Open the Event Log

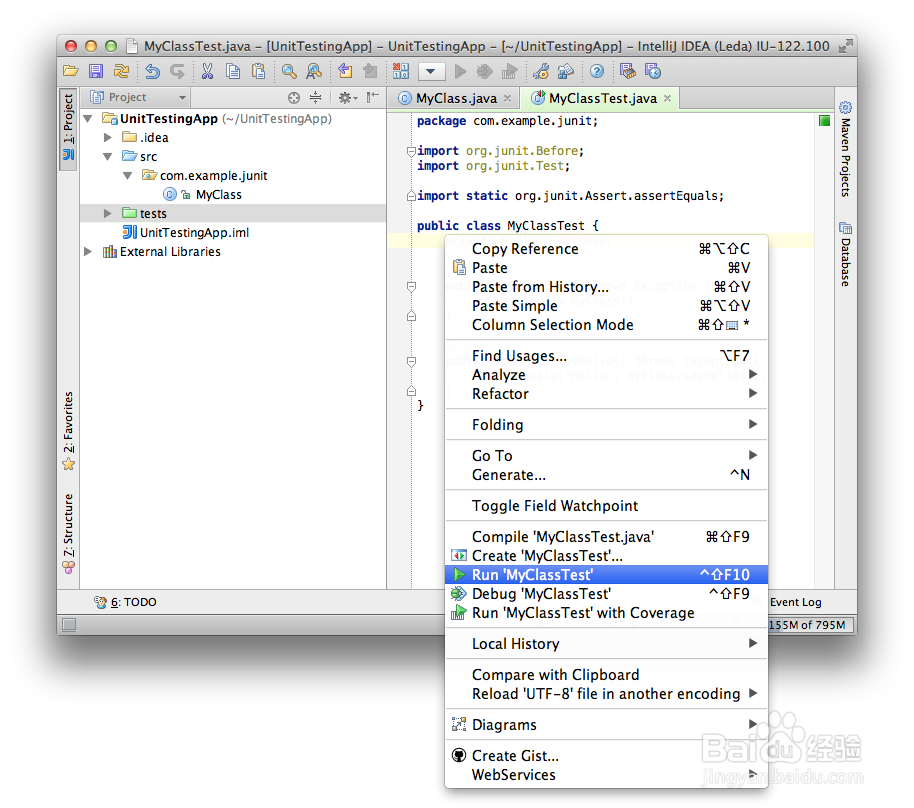click(x=795, y=602)
